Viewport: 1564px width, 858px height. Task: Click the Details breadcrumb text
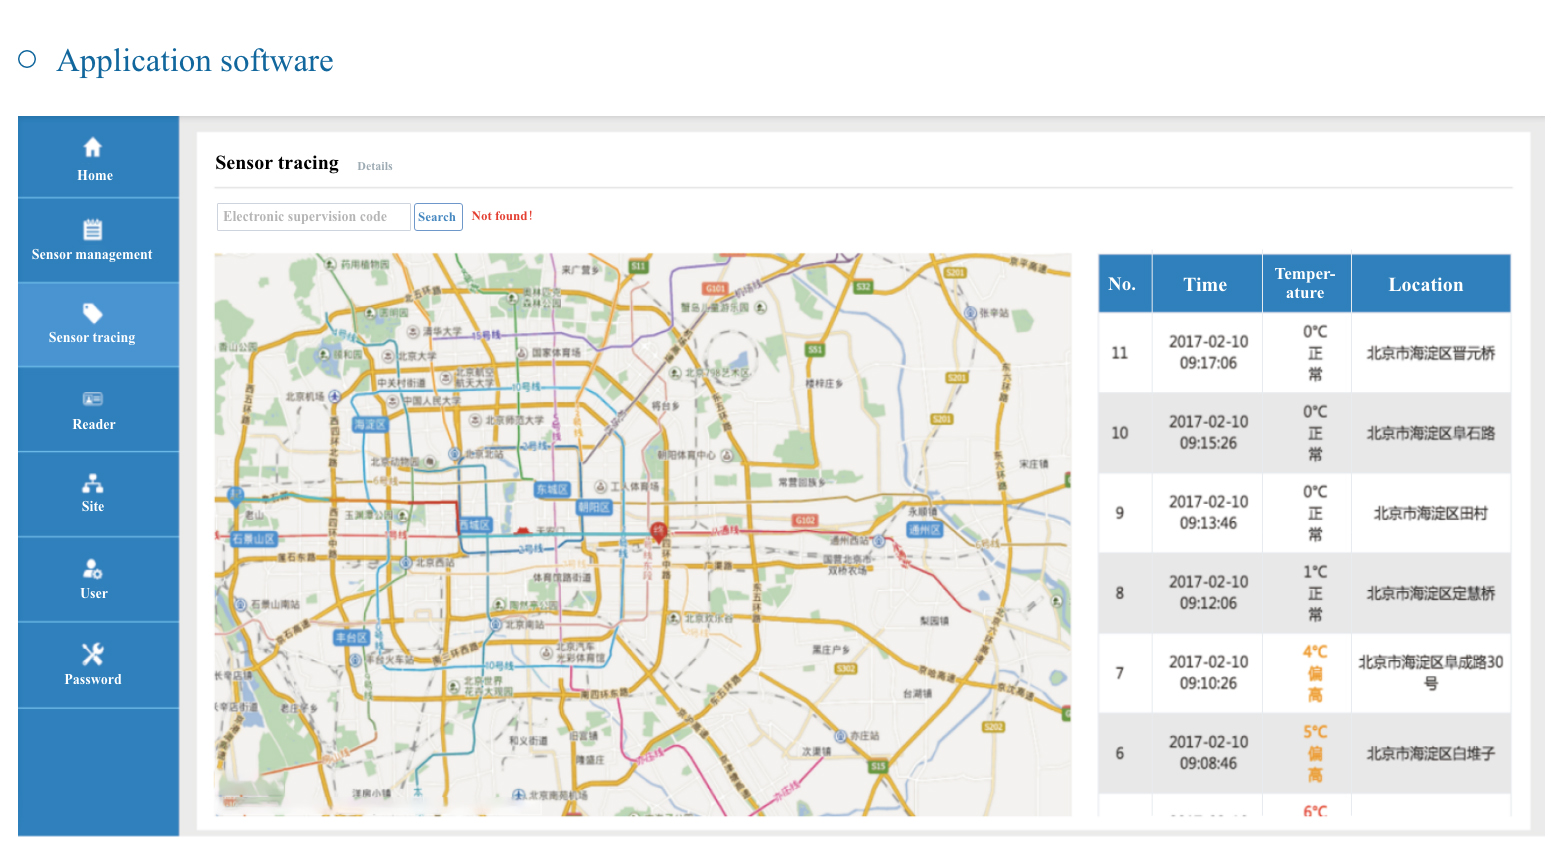(375, 167)
